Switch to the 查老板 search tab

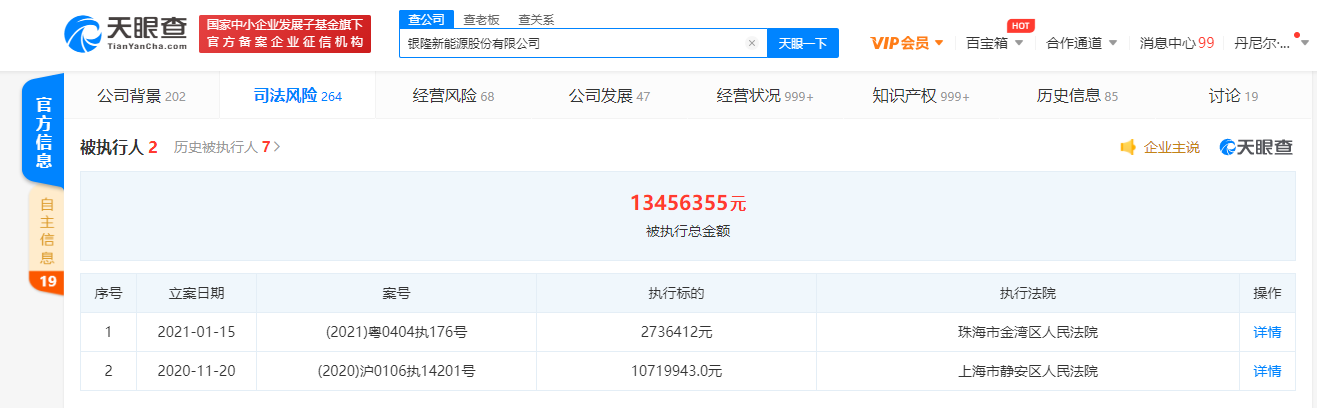(x=481, y=20)
